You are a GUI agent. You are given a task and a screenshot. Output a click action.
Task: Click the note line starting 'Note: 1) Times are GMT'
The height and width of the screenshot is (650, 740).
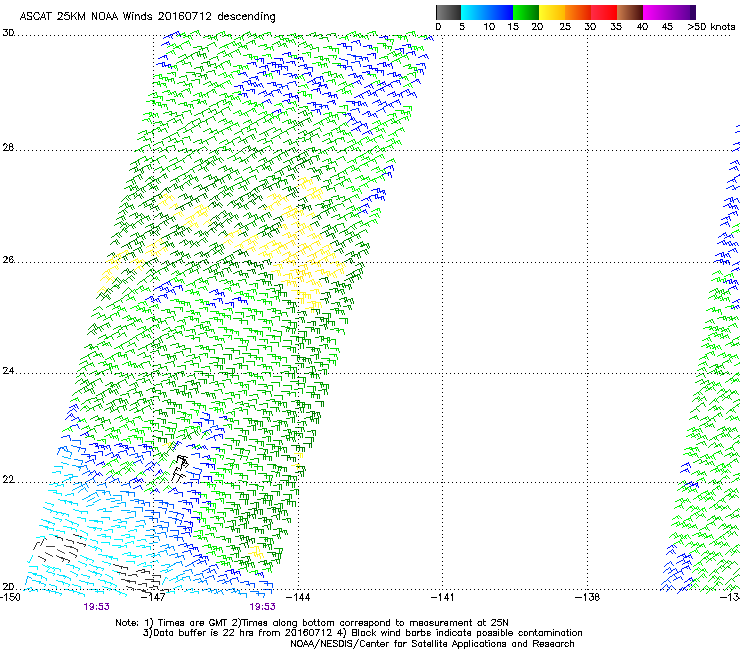tap(312, 623)
